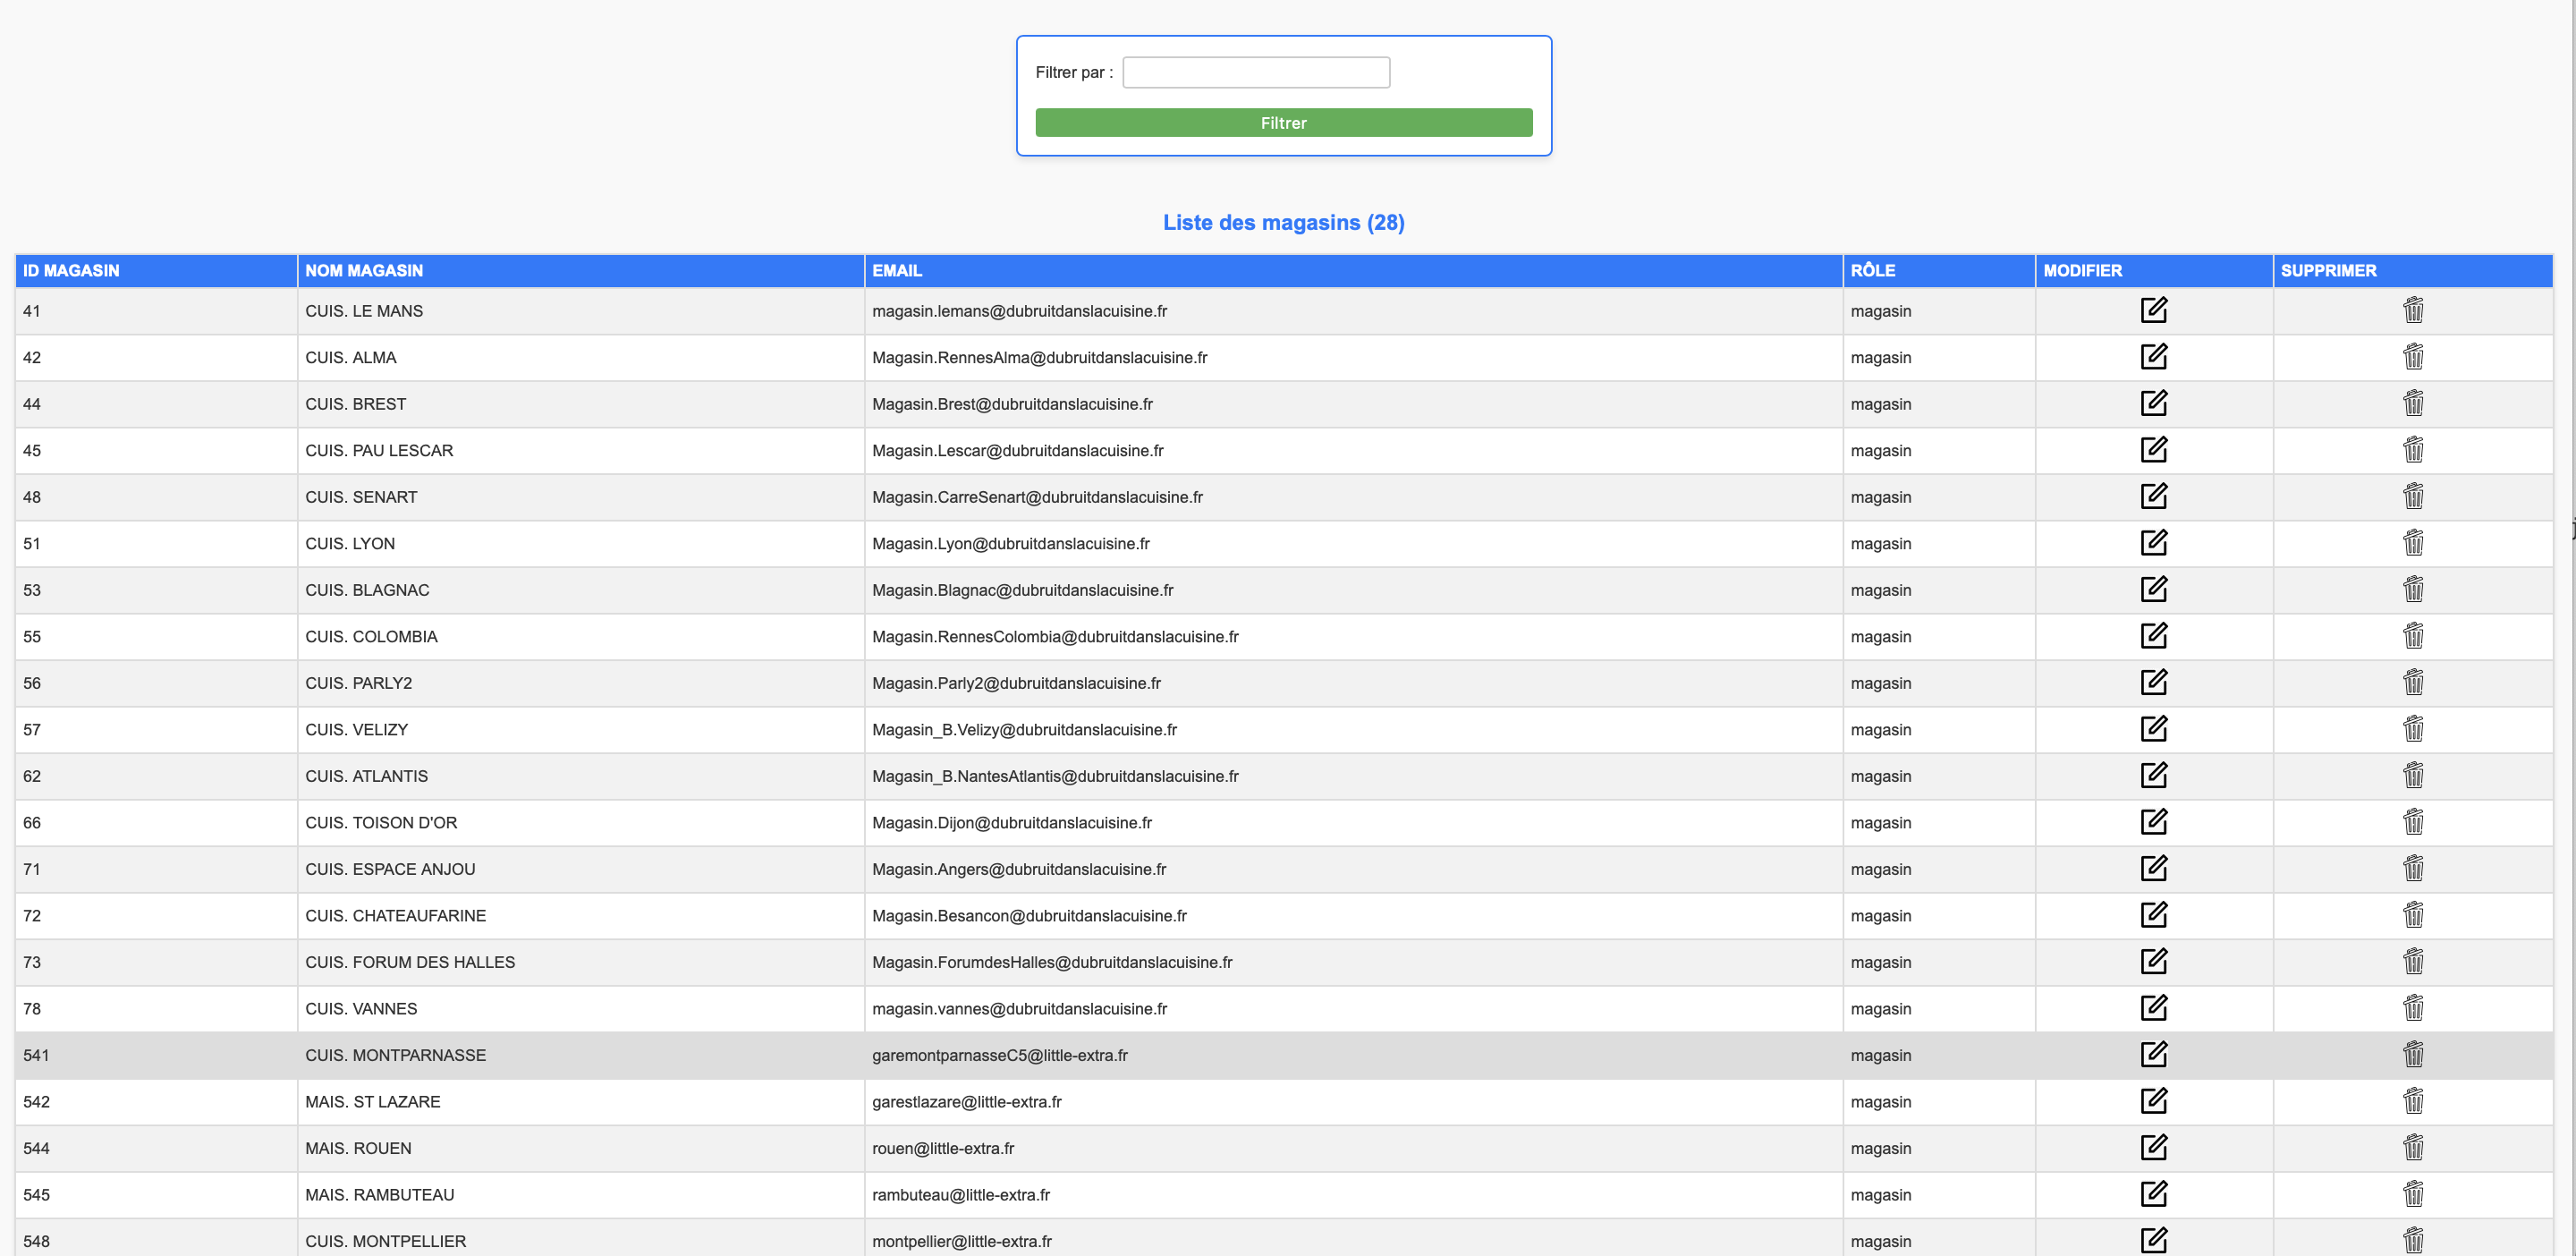Modify the CUIS. PAU LESCAR entry
The height and width of the screenshot is (1256, 2576).
pyautogui.click(x=2154, y=450)
